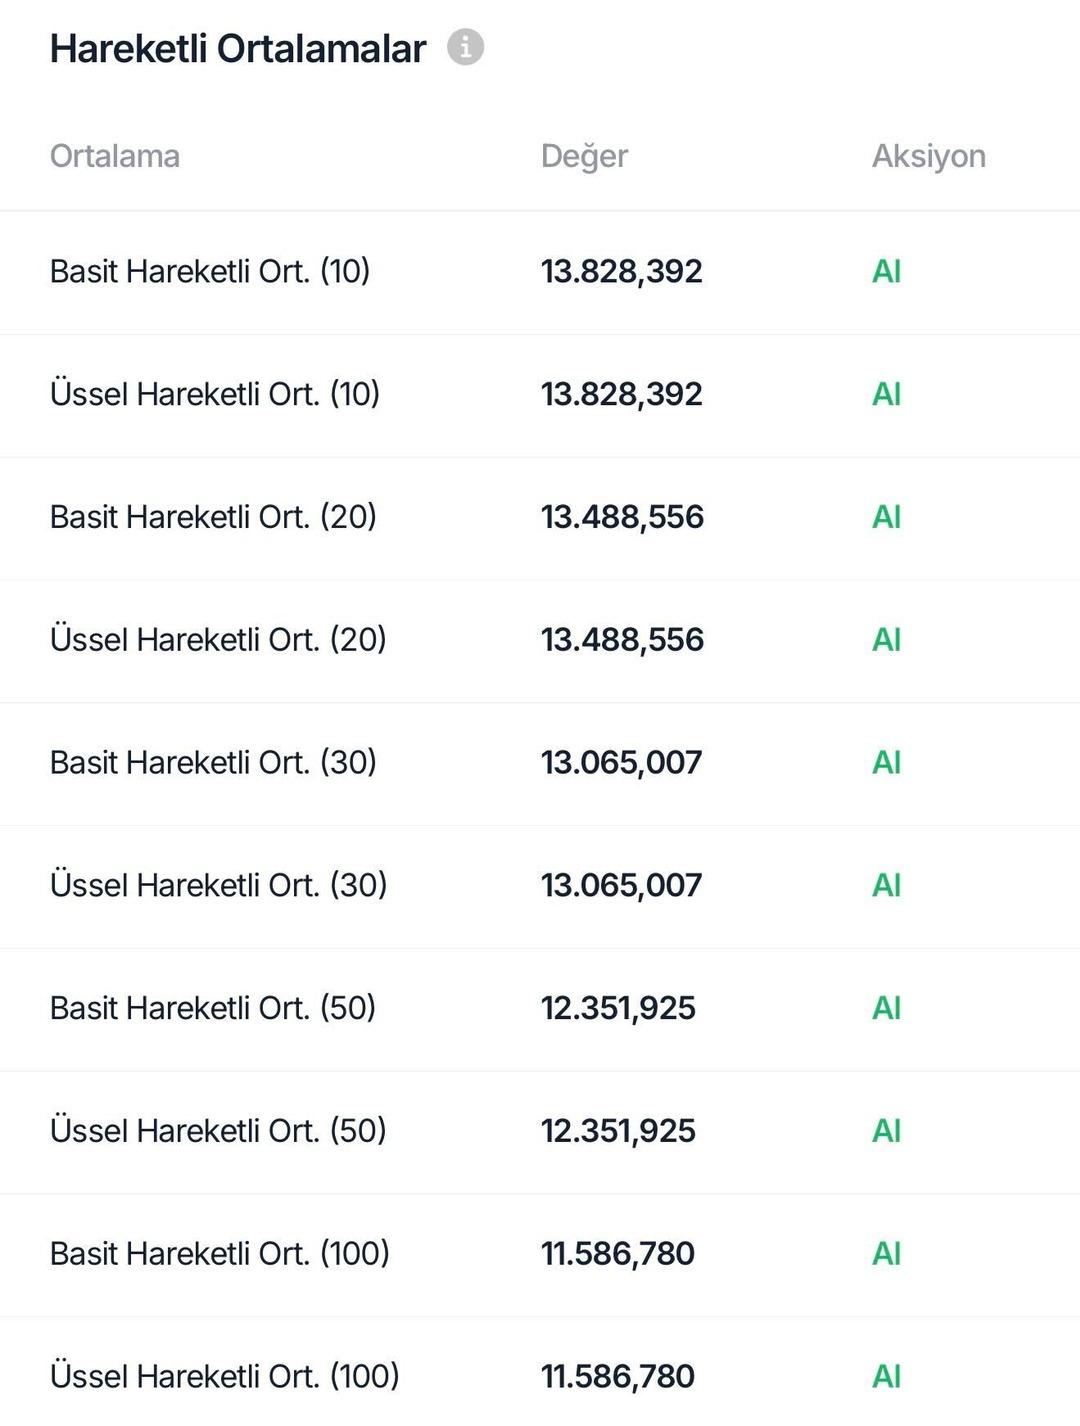This screenshot has width=1080, height=1426.
Task: Click the Ortalama column header
Action: coord(115,156)
